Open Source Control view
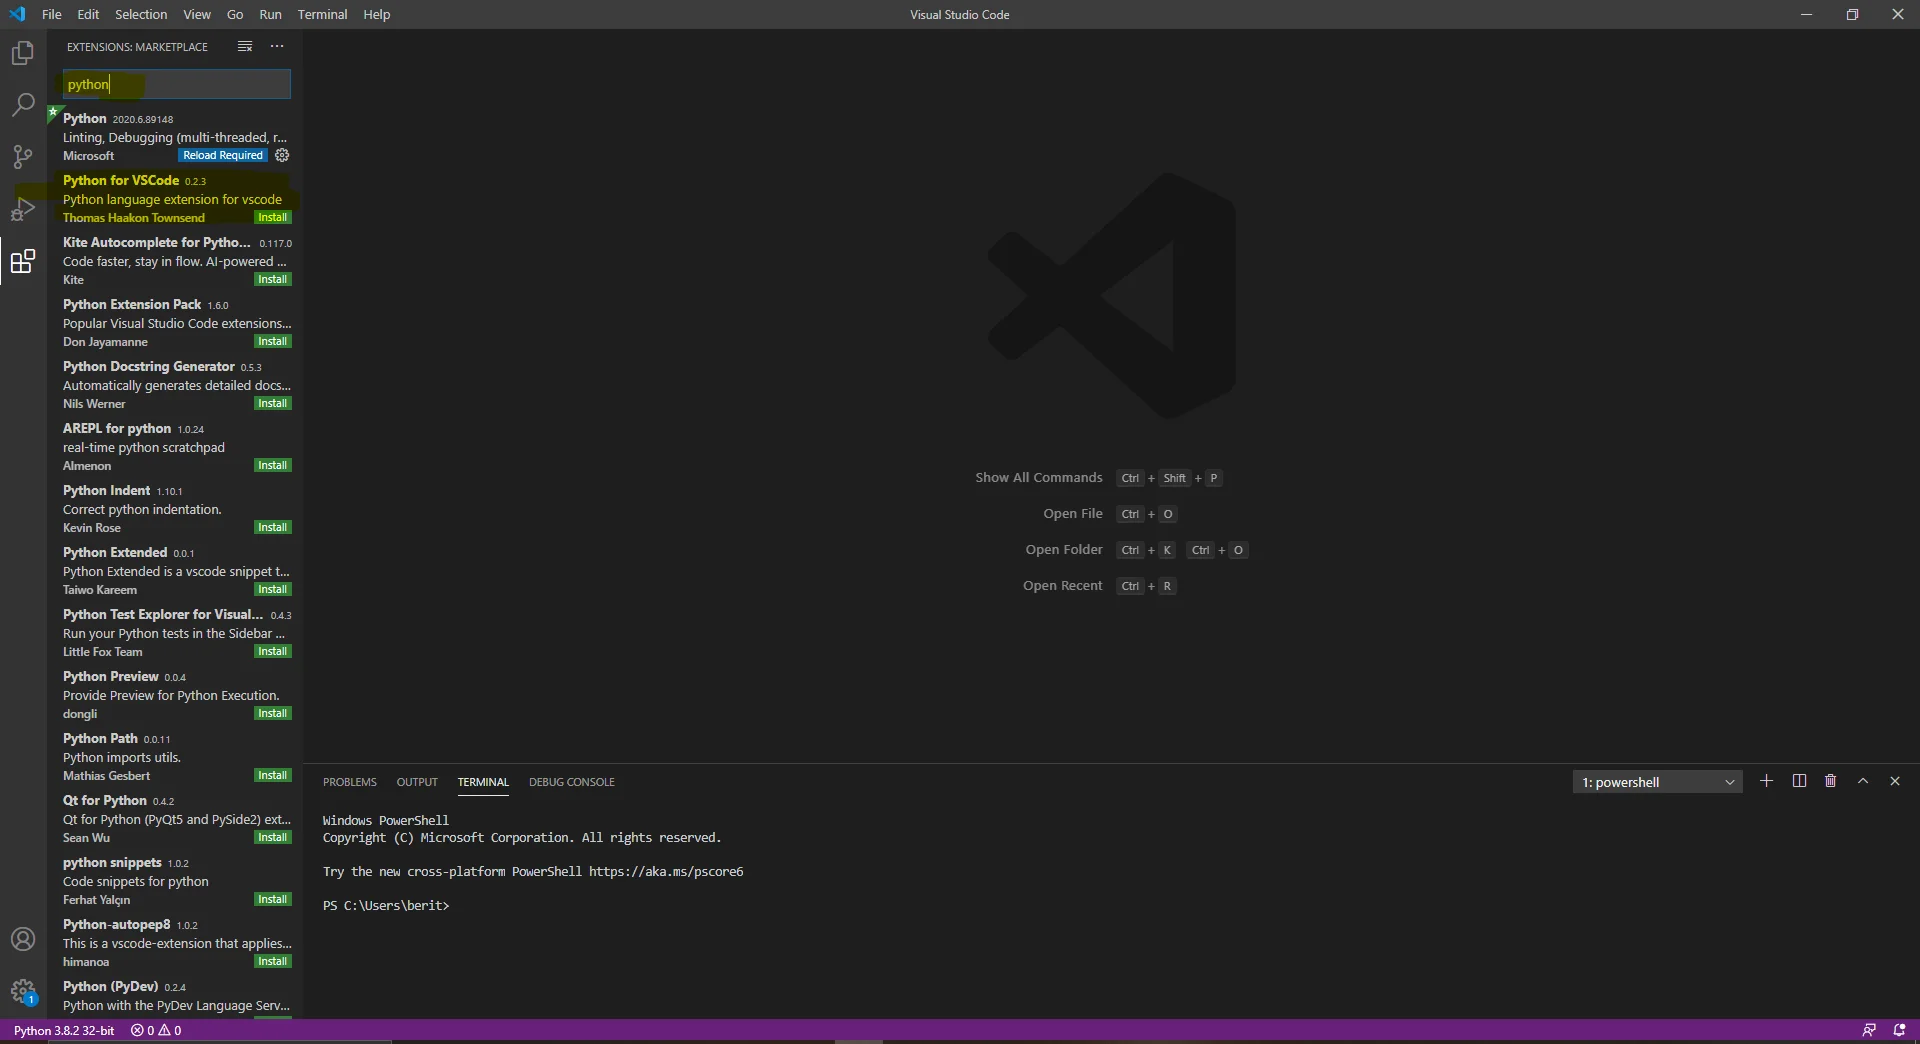This screenshot has width=1920, height=1044. [22, 157]
